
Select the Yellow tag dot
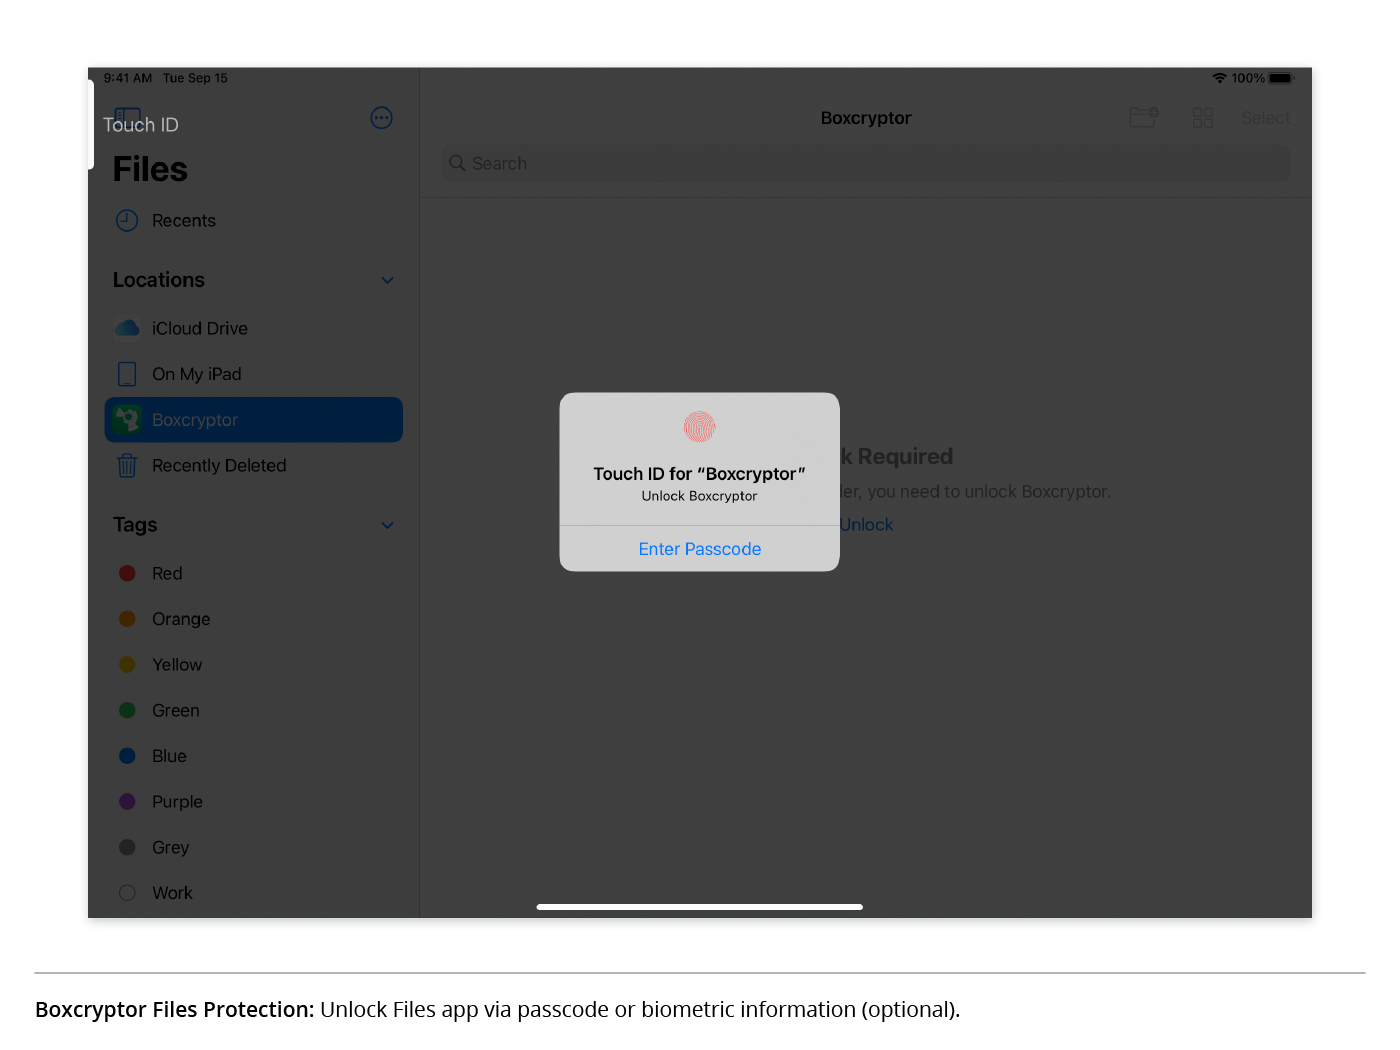coord(127,664)
